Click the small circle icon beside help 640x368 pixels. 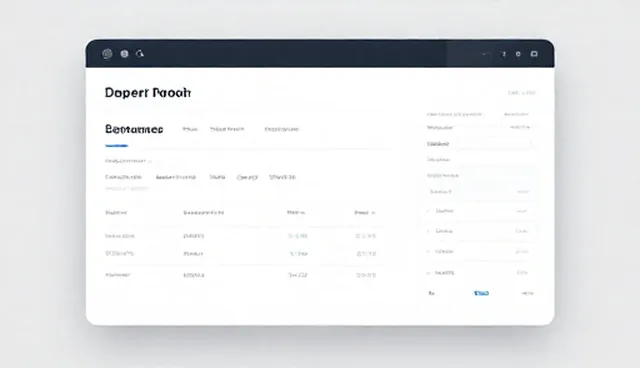tap(518, 54)
